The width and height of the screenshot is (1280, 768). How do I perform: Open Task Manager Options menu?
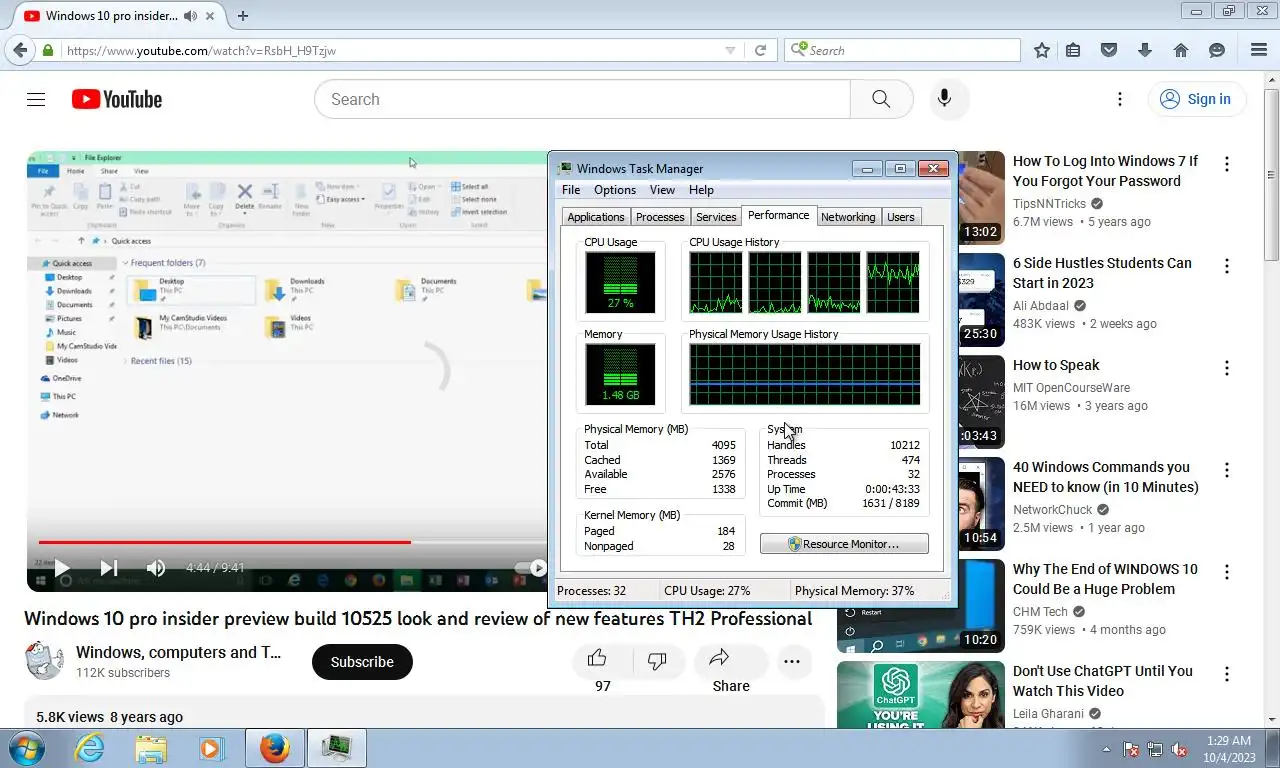click(615, 190)
